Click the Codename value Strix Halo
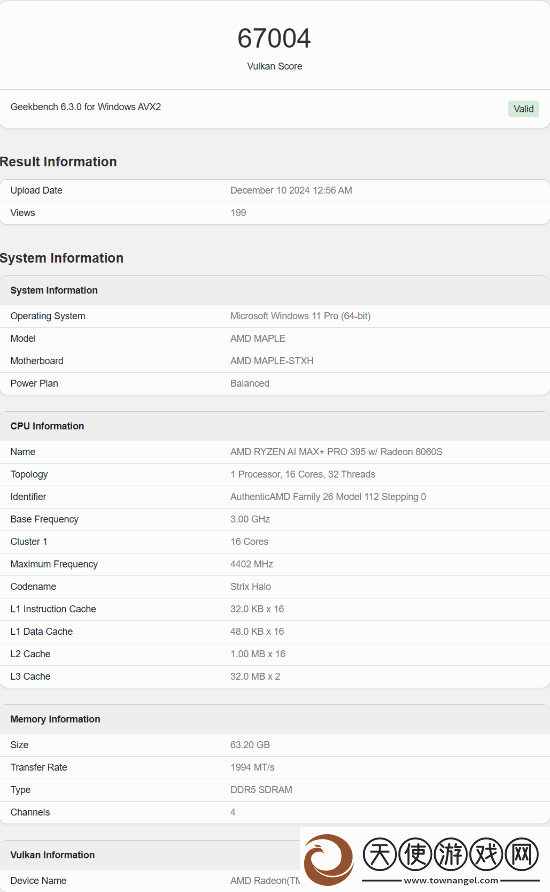 [251, 587]
